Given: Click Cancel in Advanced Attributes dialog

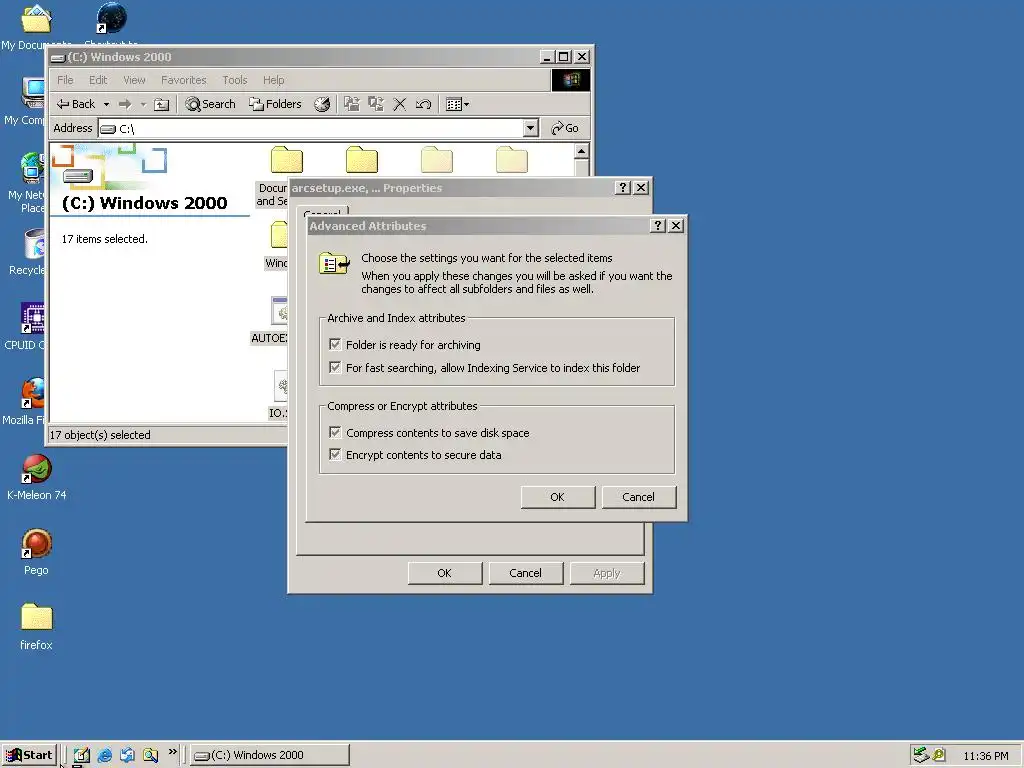Looking at the screenshot, I should pyautogui.click(x=639, y=497).
